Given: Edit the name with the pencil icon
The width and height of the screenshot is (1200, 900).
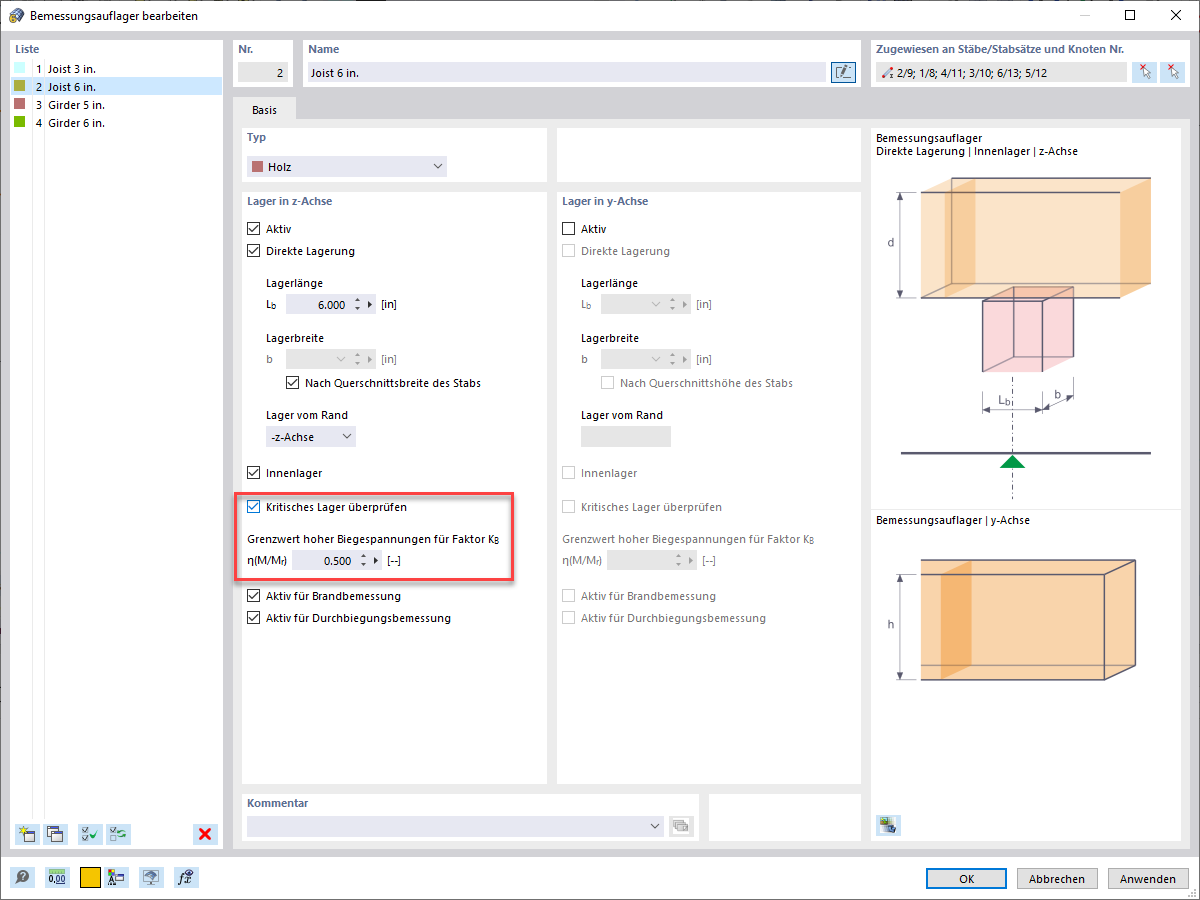Looking at the screenshot, I should point(843,72).
